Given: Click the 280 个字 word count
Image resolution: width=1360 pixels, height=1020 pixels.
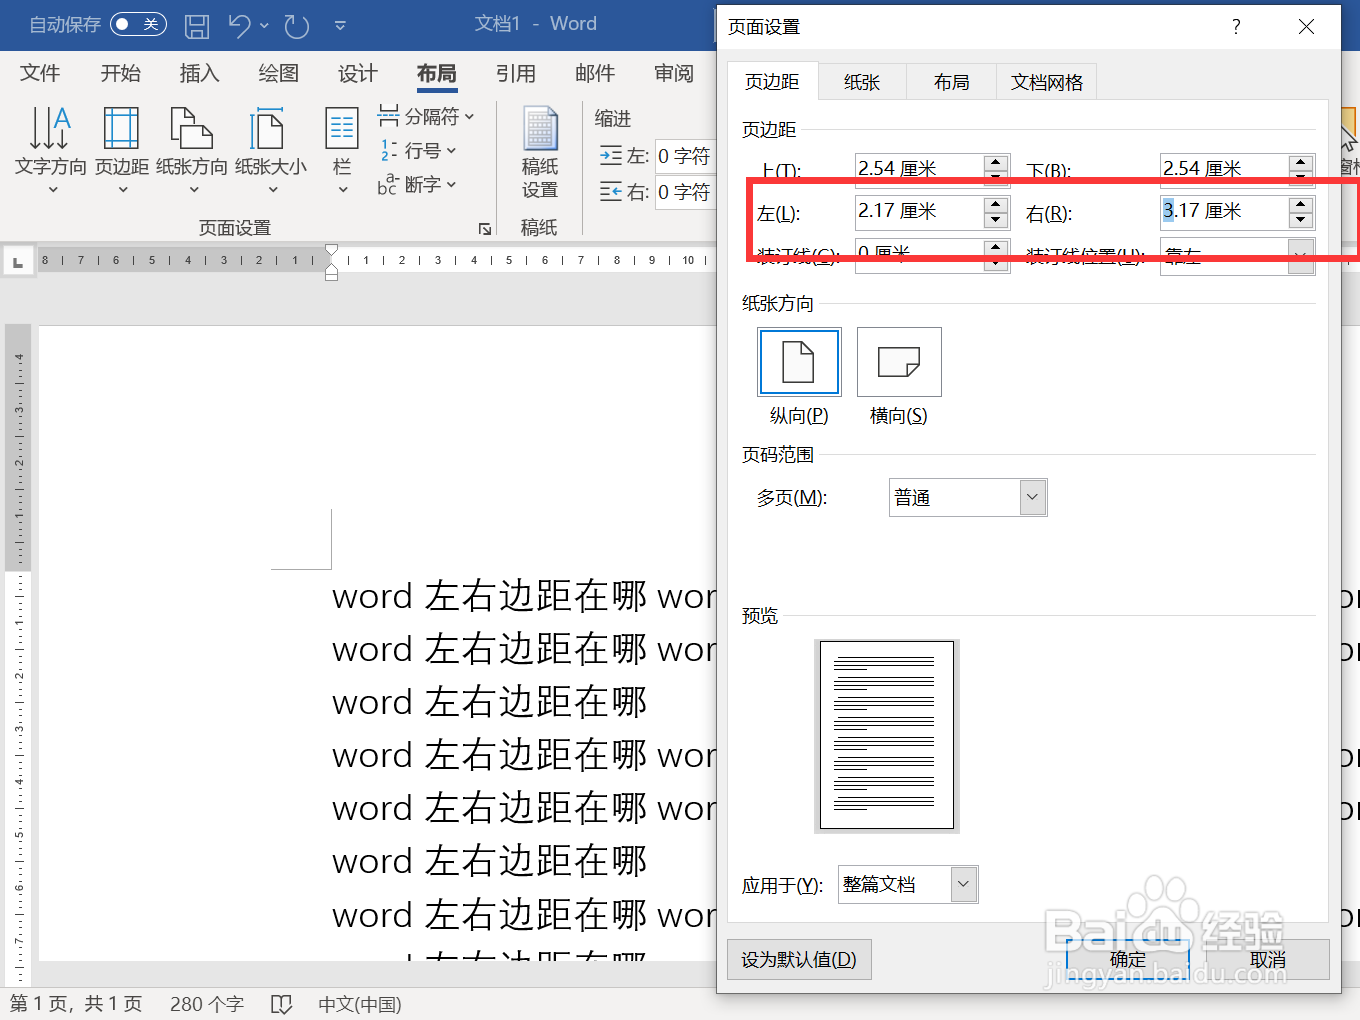Looking at the screenshot, I should [207, 1004].
